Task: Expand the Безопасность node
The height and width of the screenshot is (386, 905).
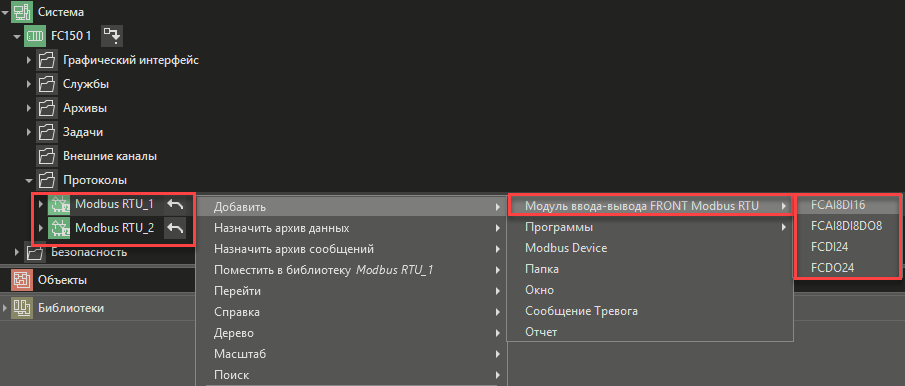Action: (17, 253)
